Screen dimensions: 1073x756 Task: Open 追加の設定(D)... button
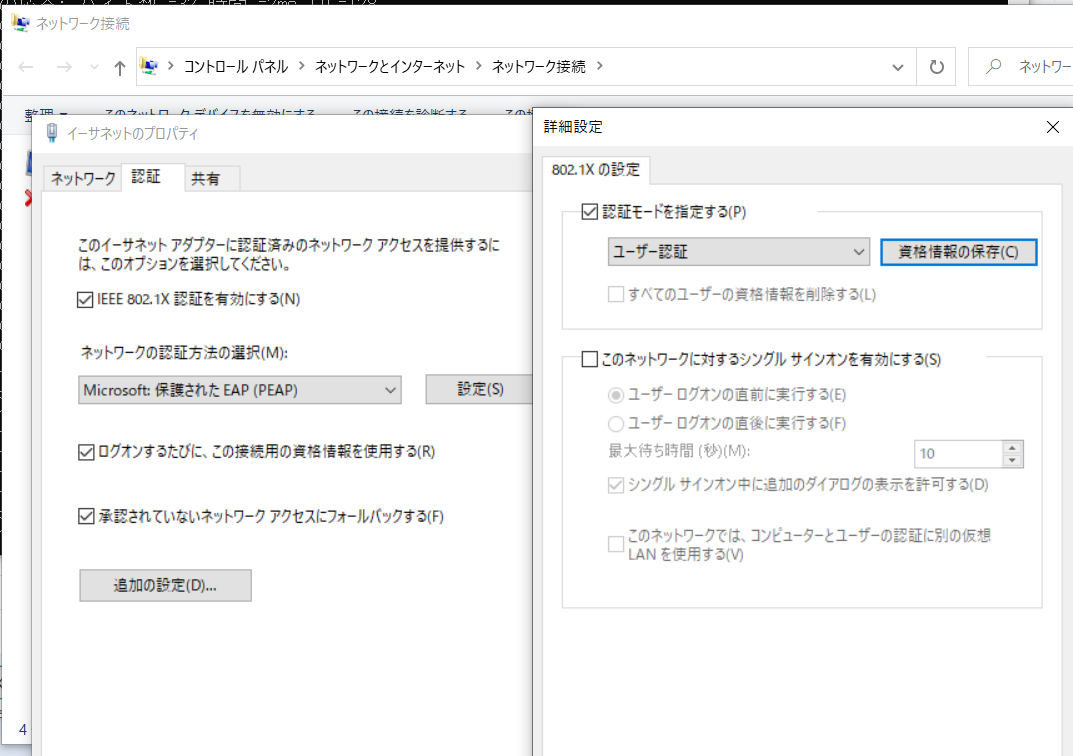click(166, 586)
